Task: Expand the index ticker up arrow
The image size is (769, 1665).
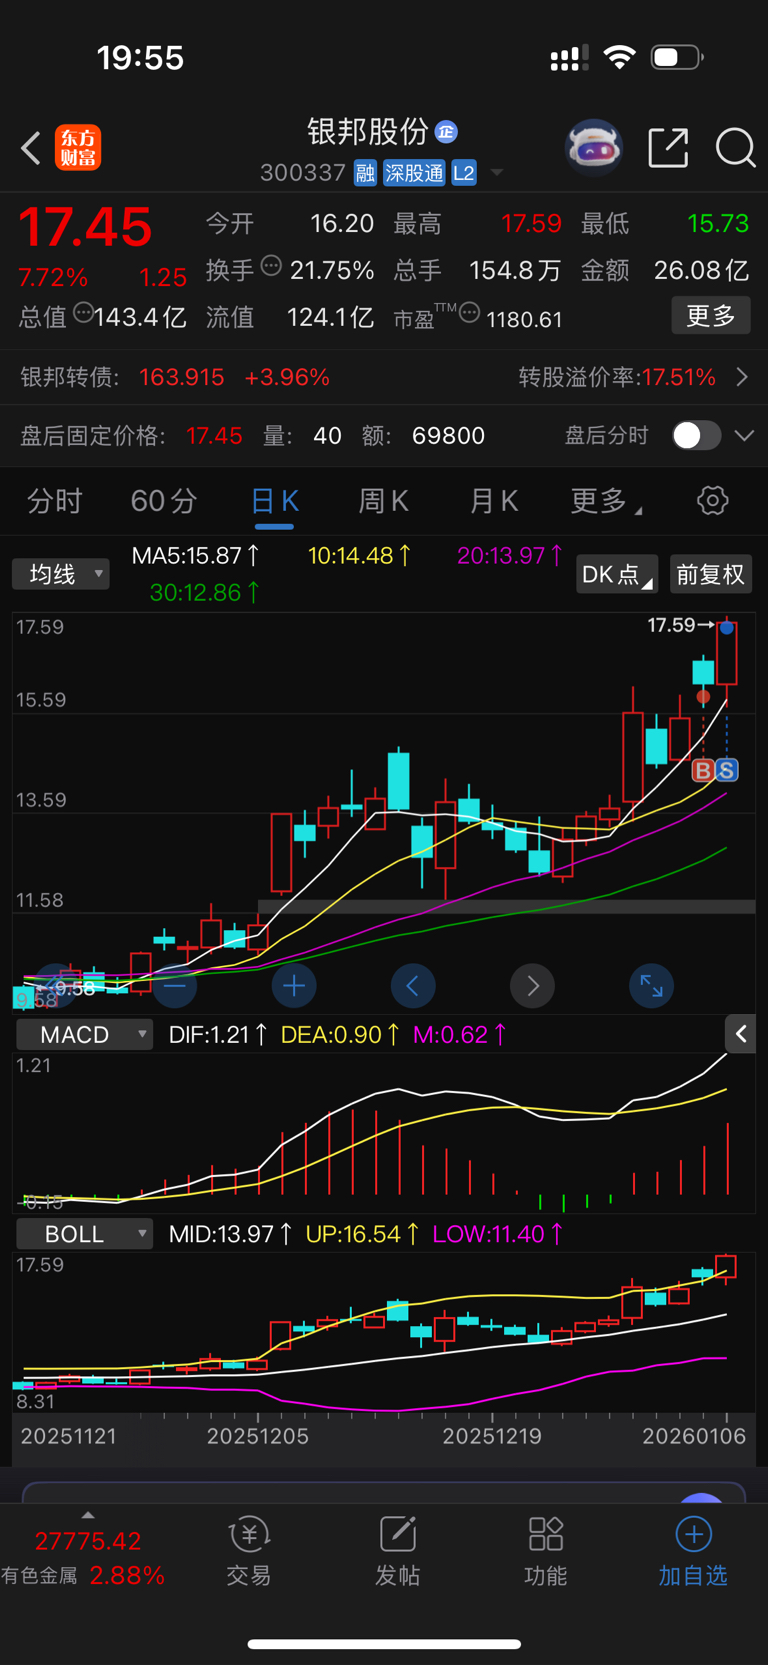Action: click(x=88, y=1515)
